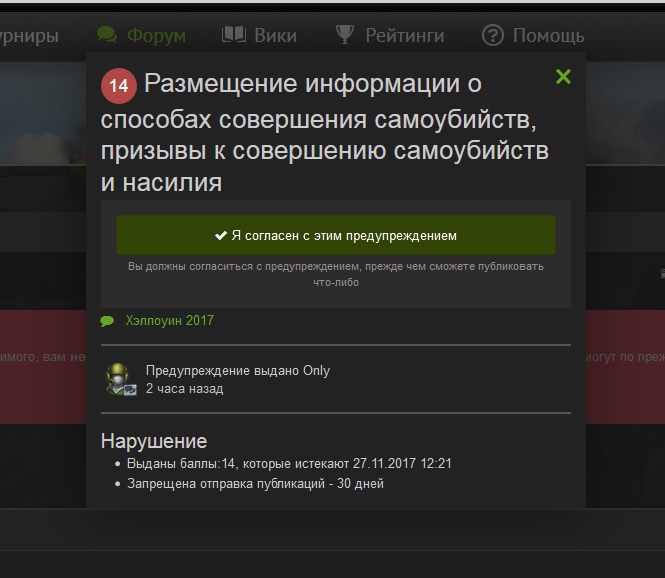Open the Помощь menu label
This screenshot has height=578, width=665.
(548, 36)
